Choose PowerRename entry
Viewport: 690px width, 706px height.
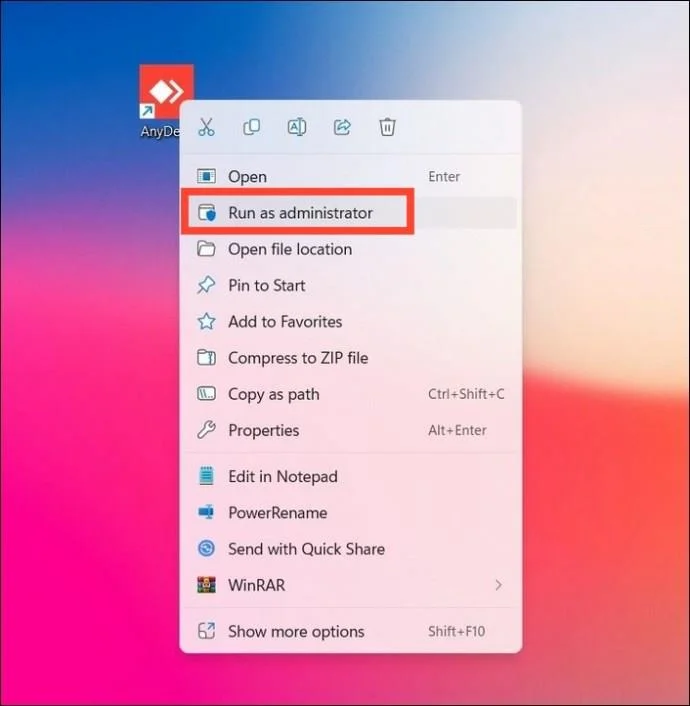tap(350, 513)
